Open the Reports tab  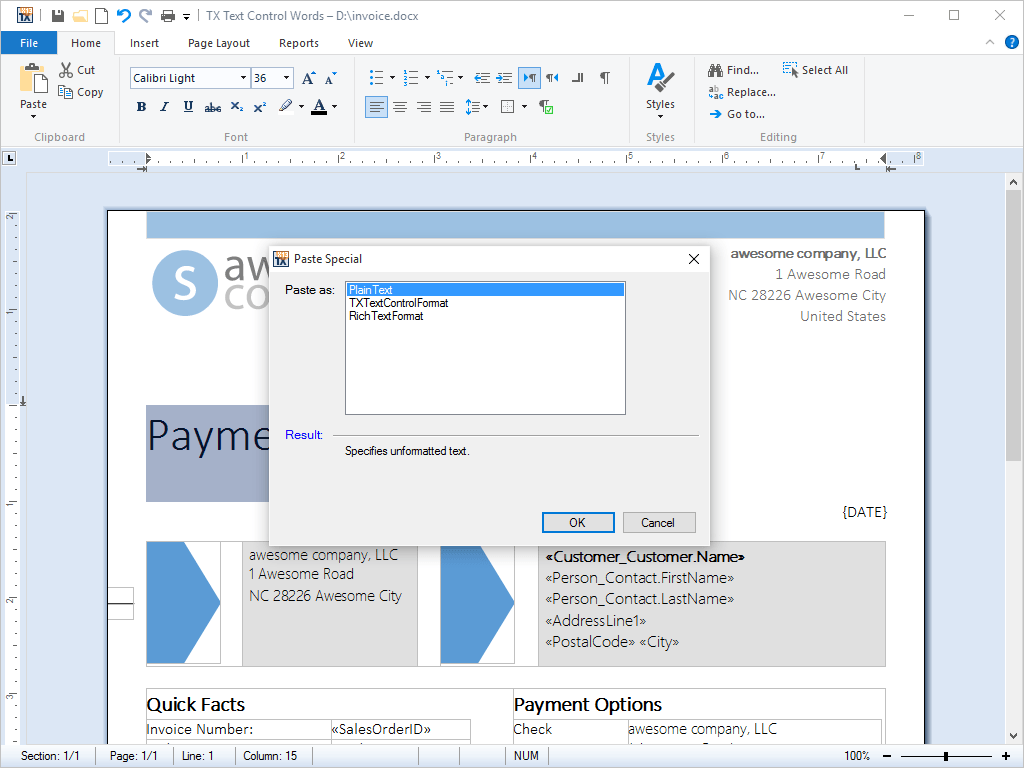(x=299, y=43)
